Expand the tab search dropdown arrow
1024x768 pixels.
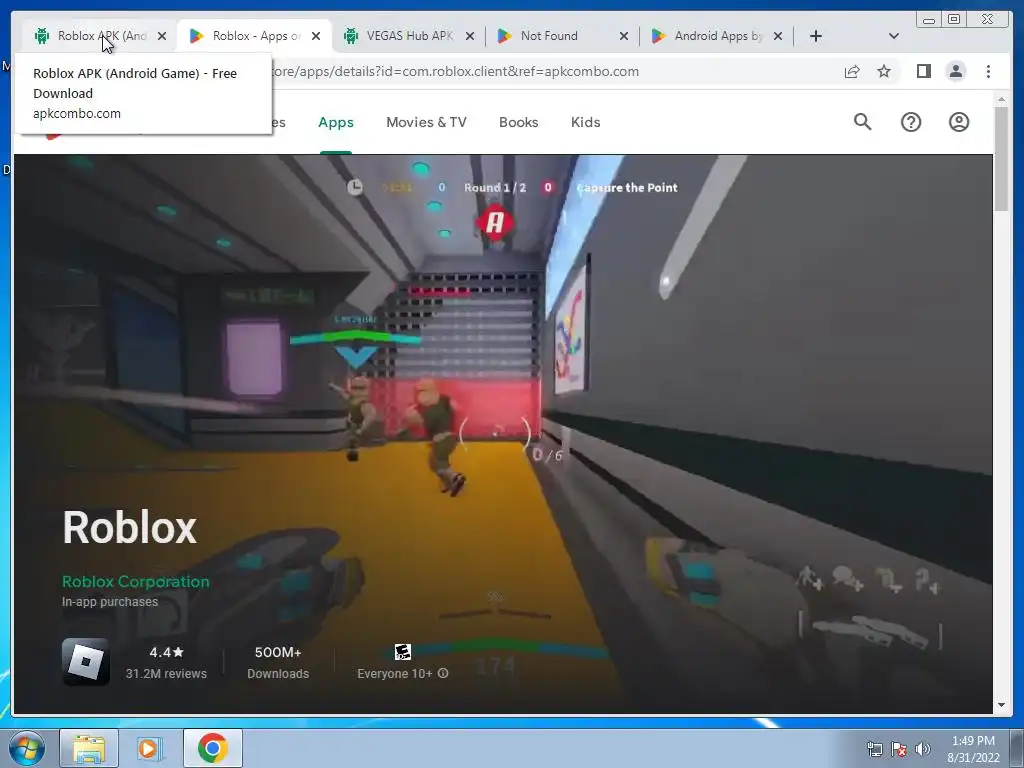(x=894, y=36)
